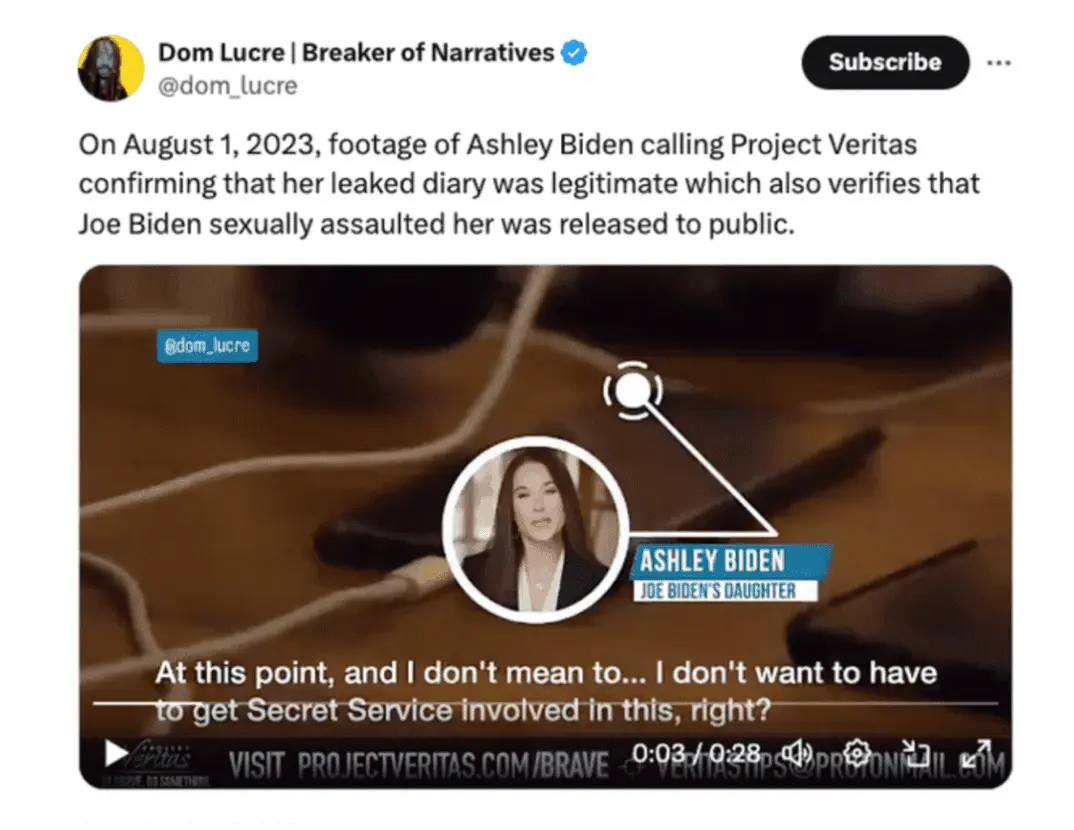Open the Dom Lucre display name link
Screen dimensions: 1074x830
coord(356,53)
